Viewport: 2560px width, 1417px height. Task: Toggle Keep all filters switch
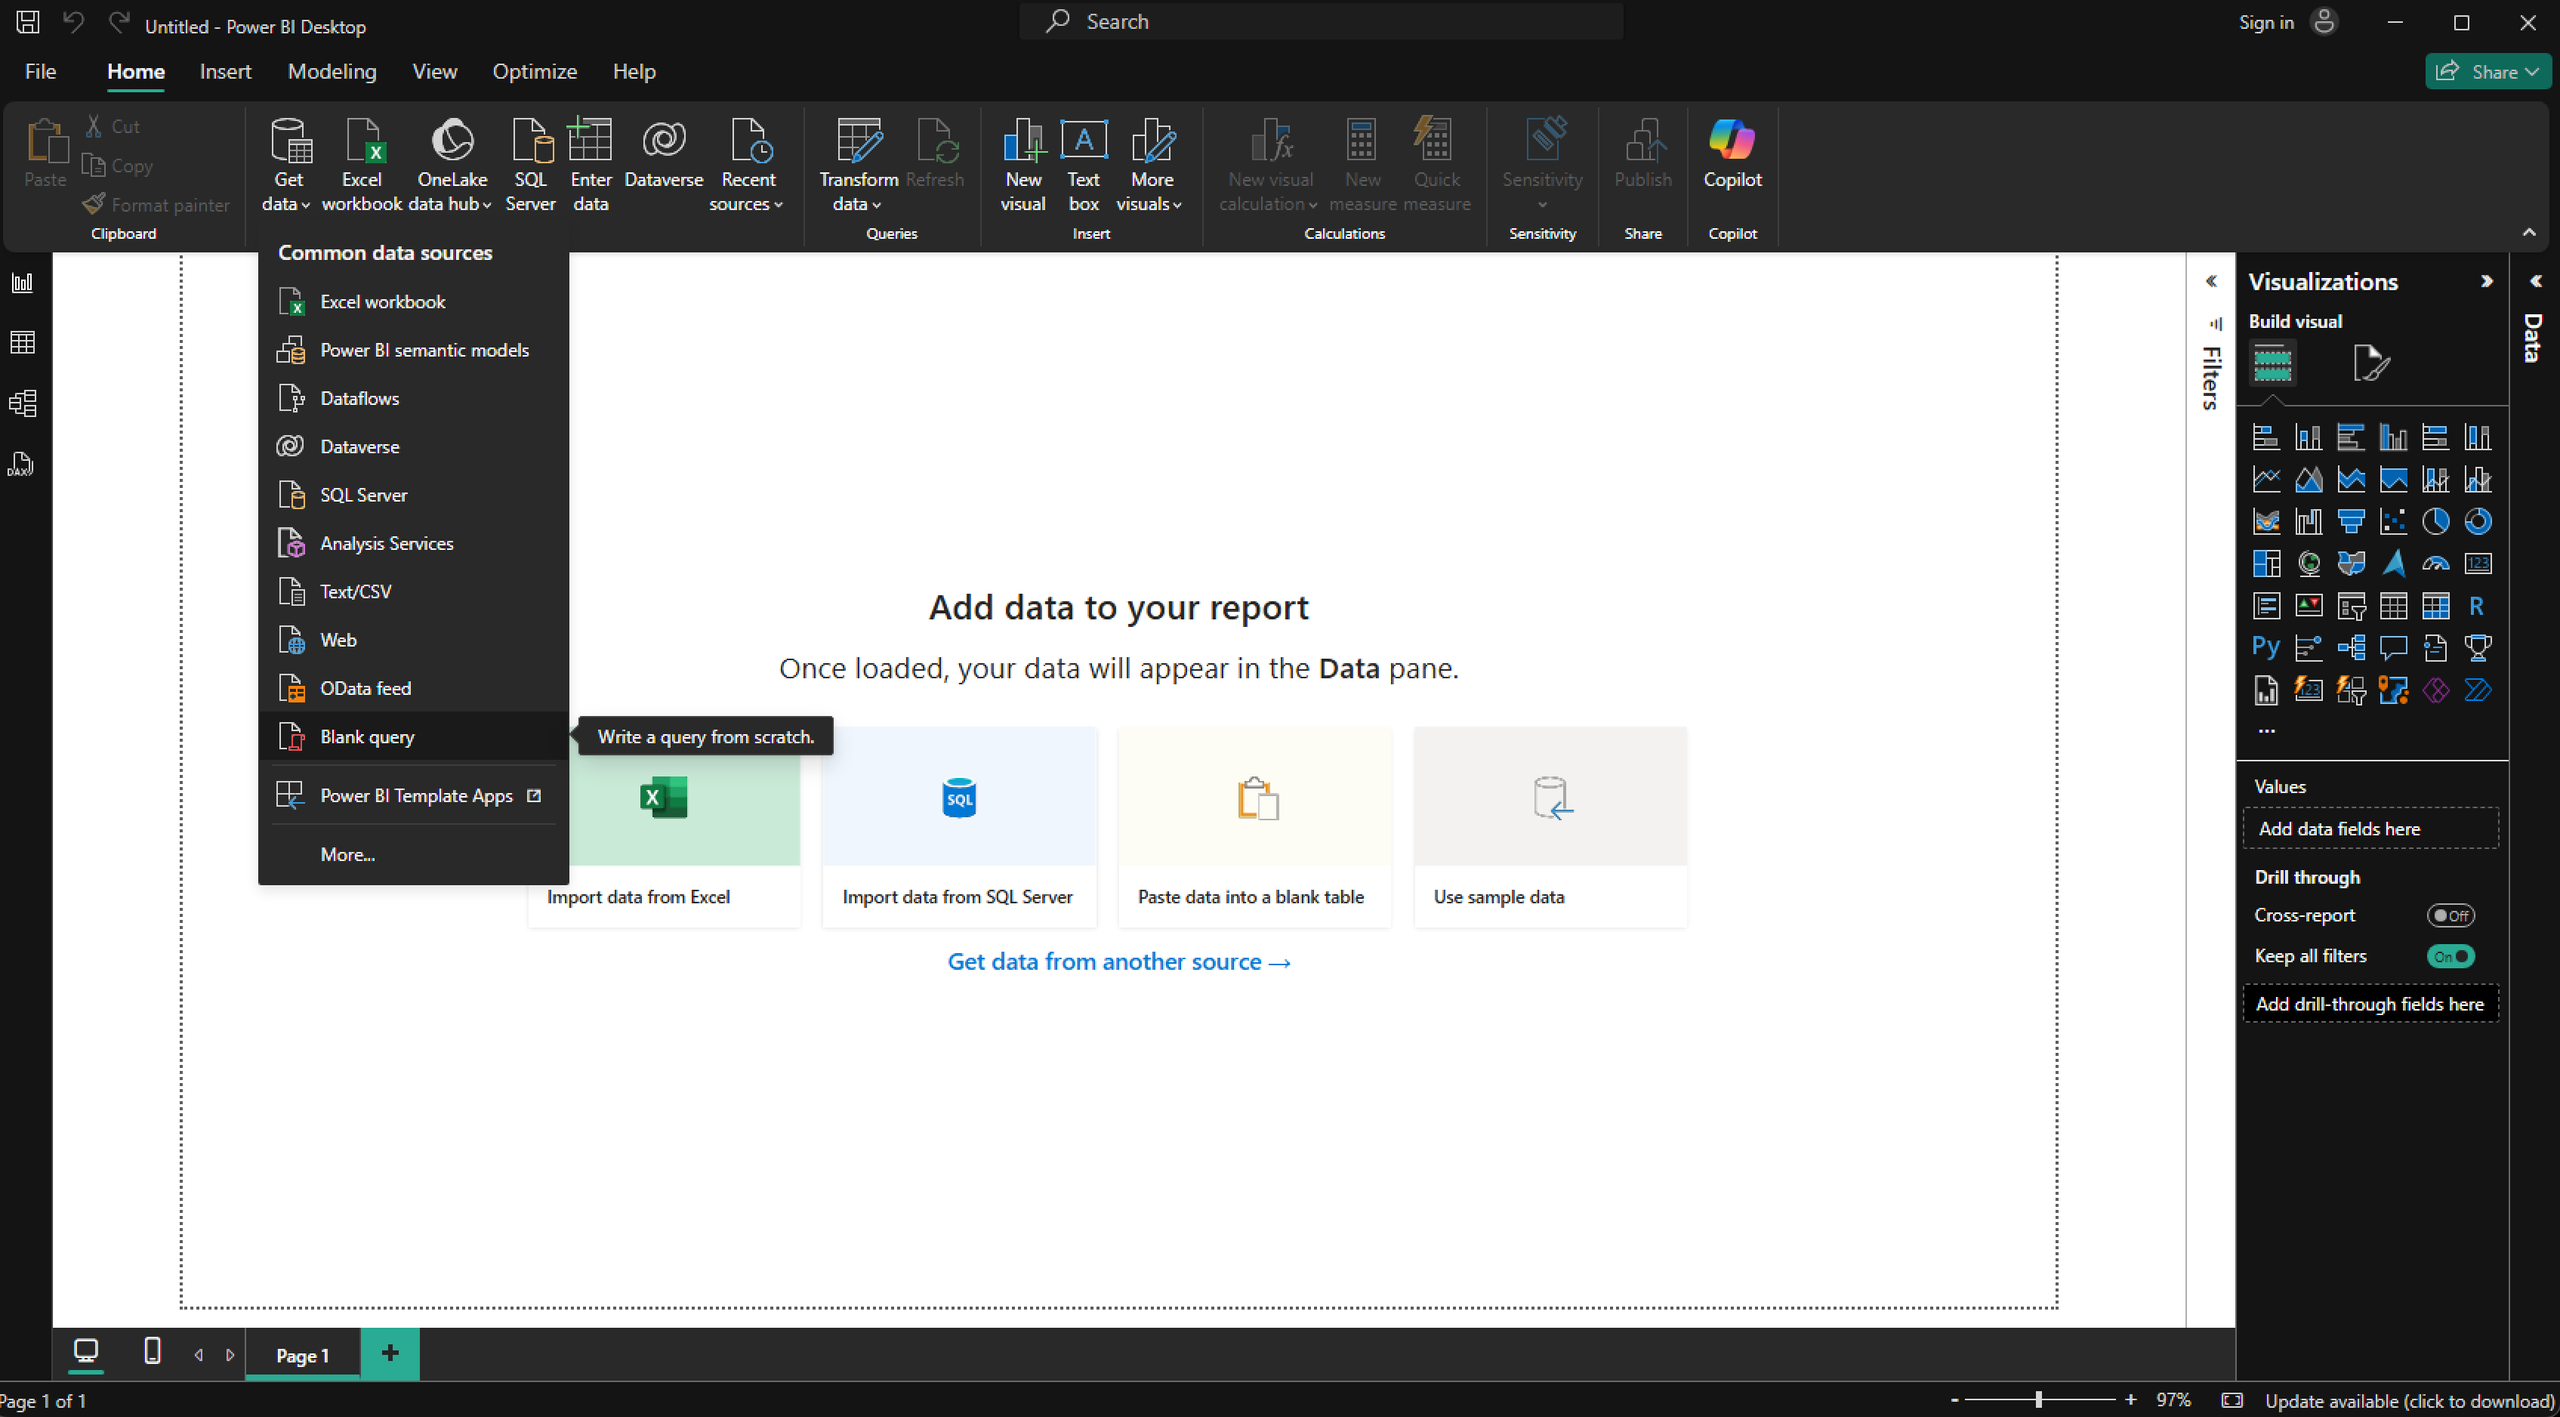click(2450, 957)
